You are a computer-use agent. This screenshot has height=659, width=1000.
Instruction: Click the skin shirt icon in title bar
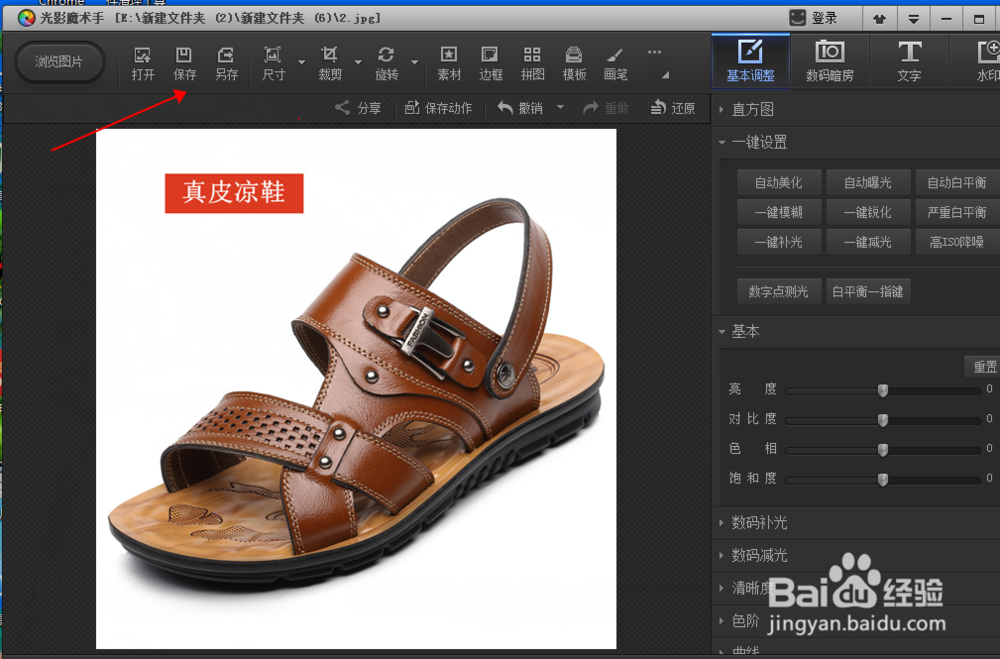click(879, 19)
